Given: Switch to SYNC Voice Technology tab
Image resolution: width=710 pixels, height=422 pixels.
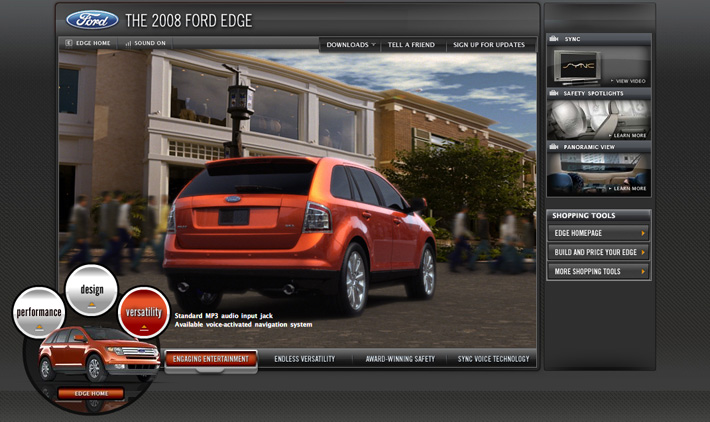Looking at the screenshot, I should click(493, 359).
